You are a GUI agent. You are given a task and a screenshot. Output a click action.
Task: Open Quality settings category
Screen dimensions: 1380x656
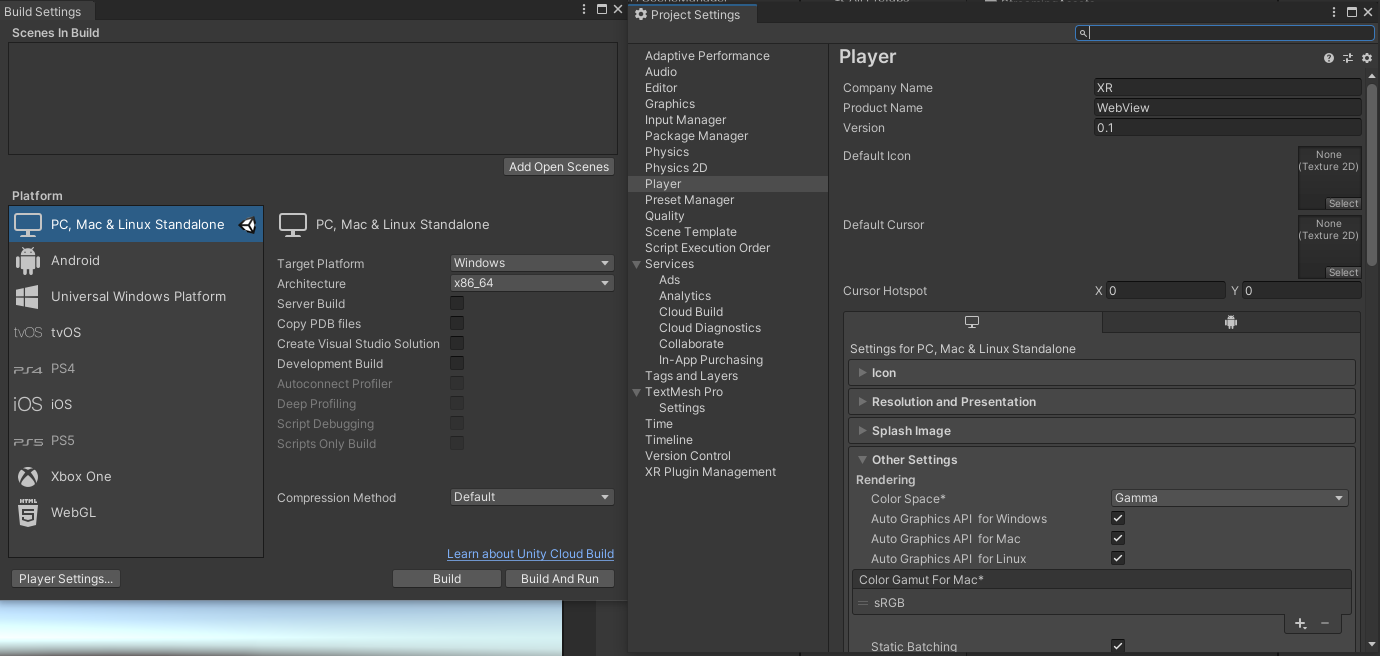click(665, 216)
